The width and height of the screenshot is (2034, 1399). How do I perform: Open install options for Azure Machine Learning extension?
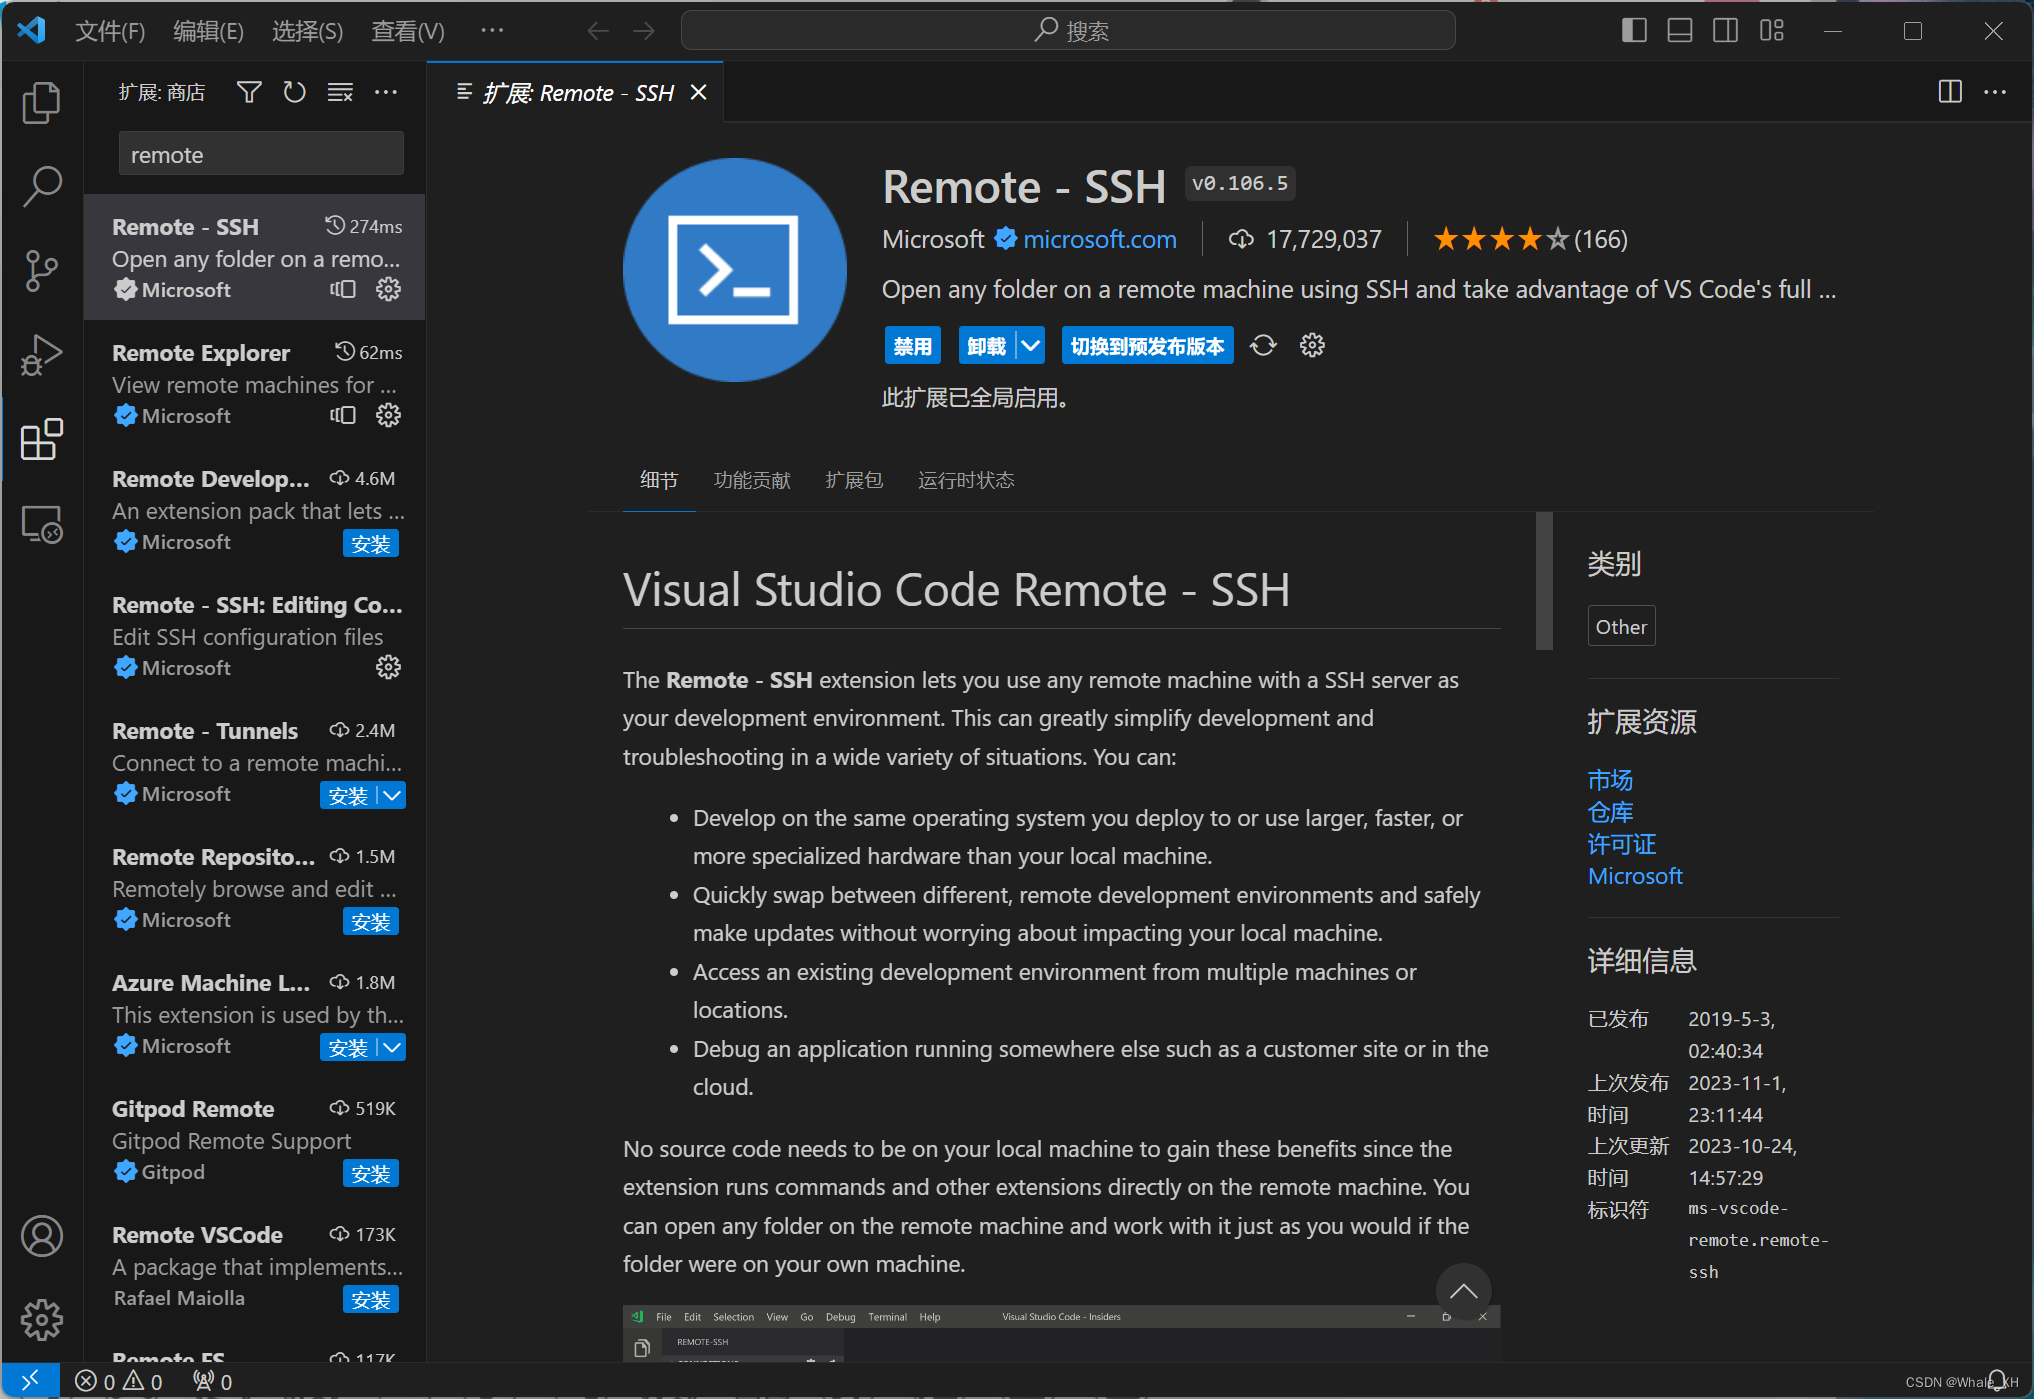click(392, 1047)
